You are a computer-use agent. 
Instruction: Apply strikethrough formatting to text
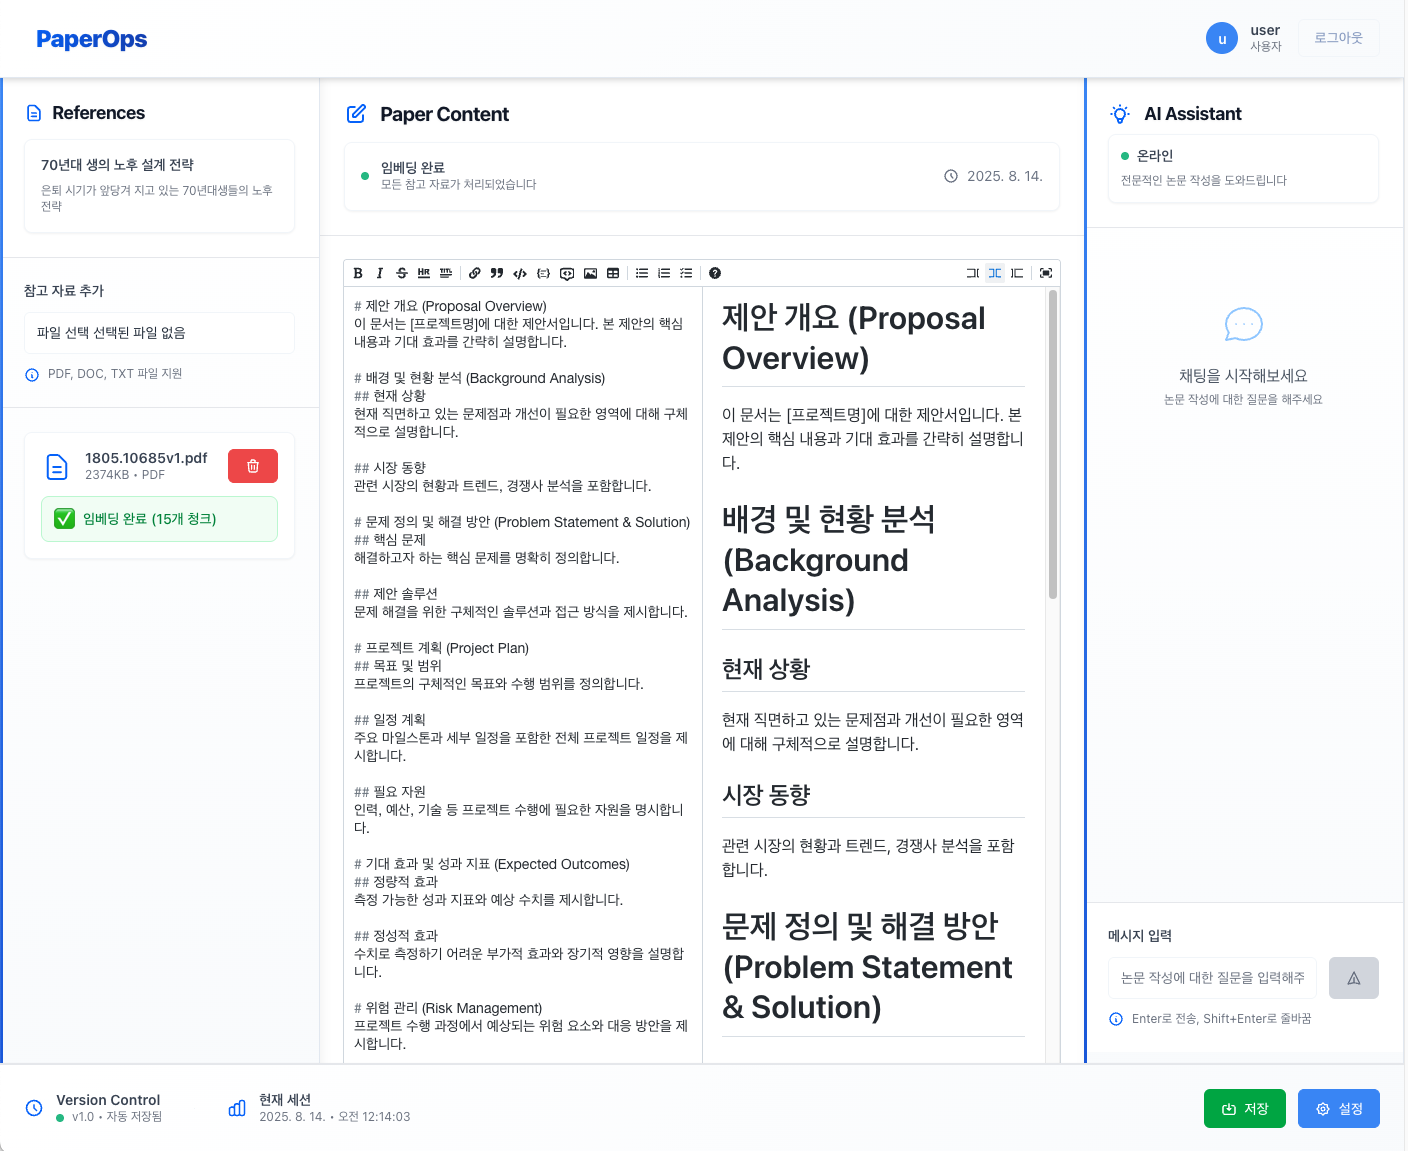pyautogui.click(x=402, y=273)
